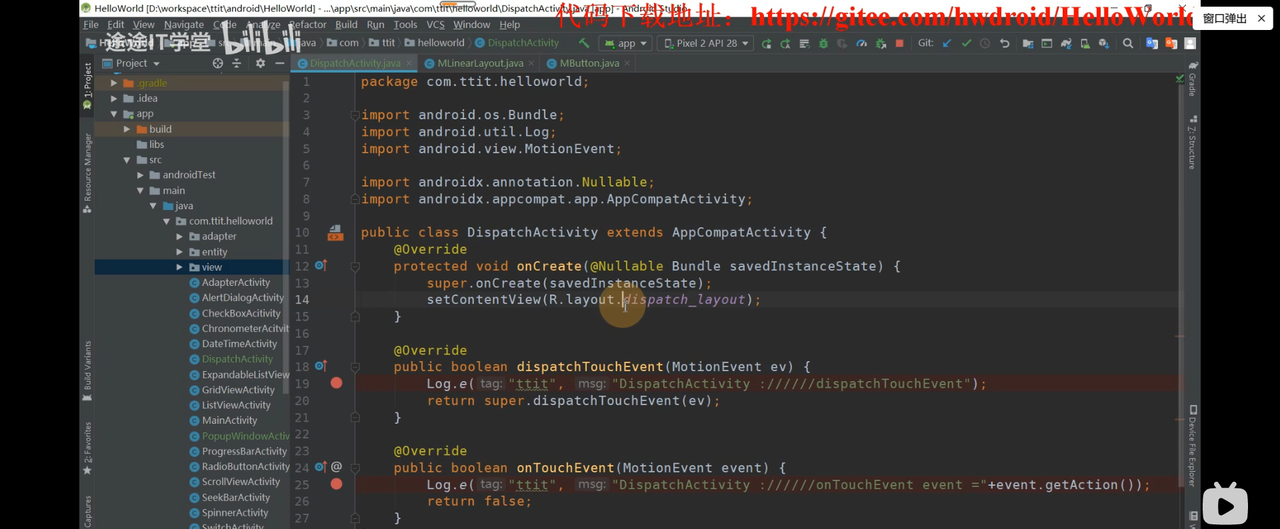This screenshot has height=529, width=1280.
Task: Click the Git Commit green checkmark
Action: pos(966,43)
